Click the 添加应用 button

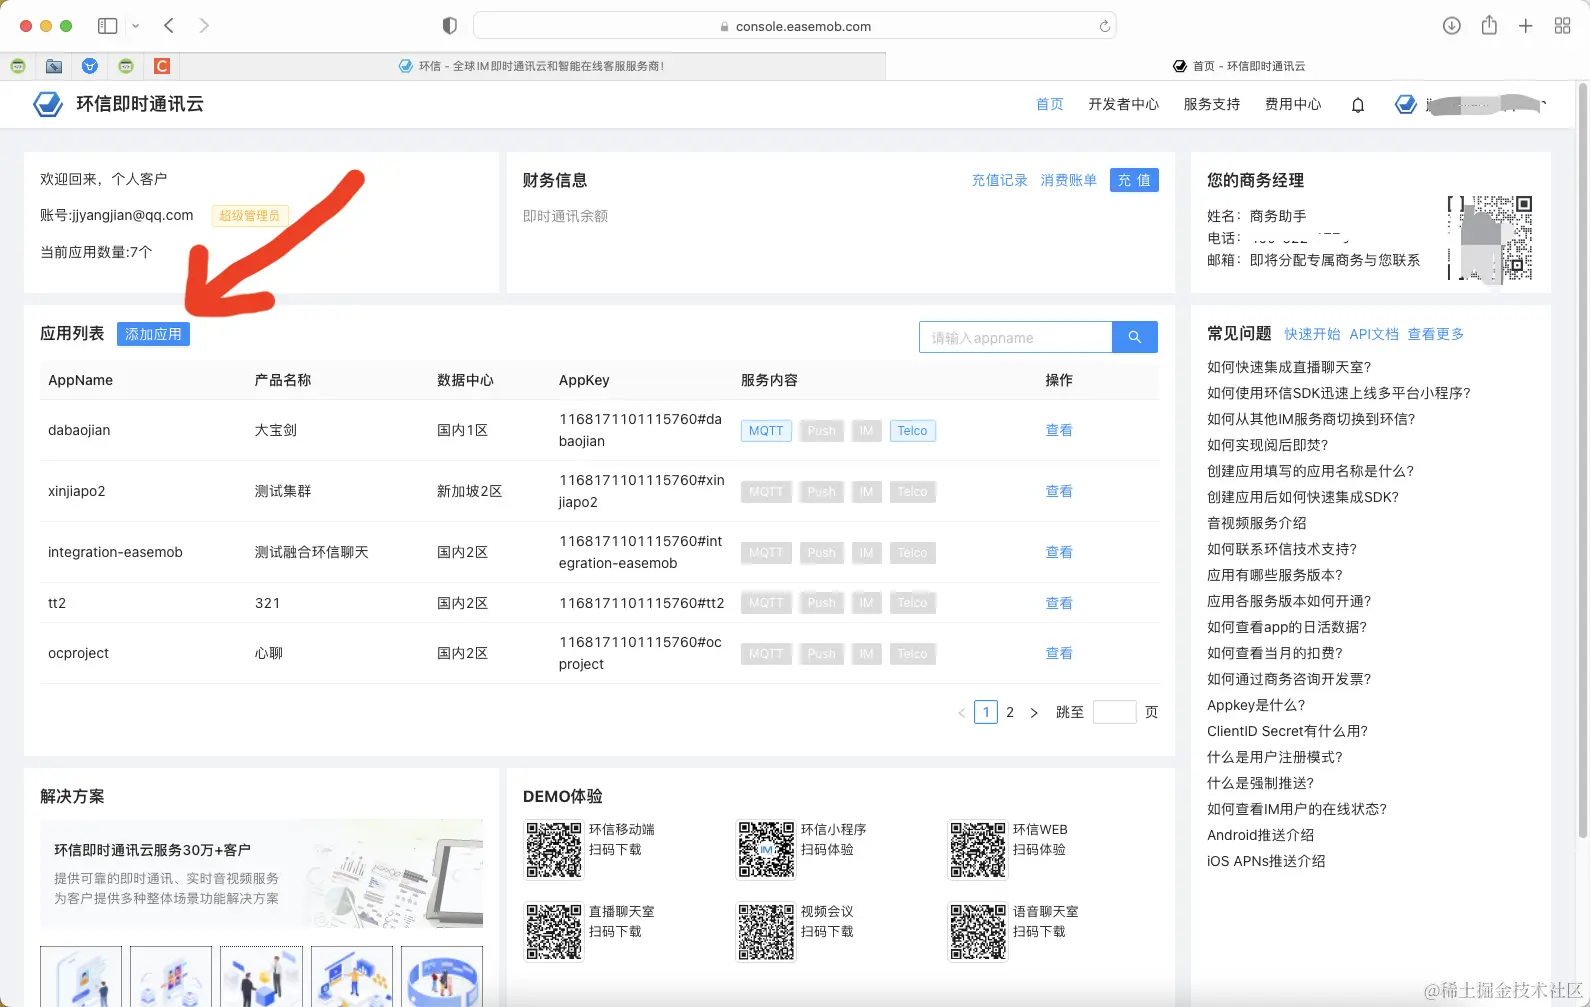(153, 334)
